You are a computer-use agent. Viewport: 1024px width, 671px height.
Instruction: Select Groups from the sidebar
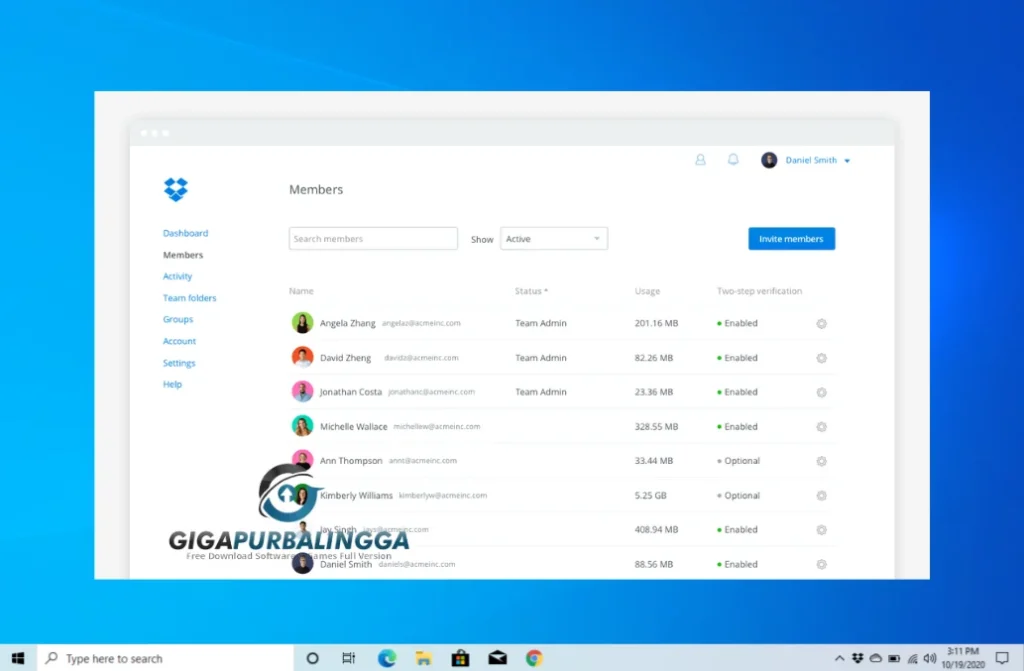177,319
